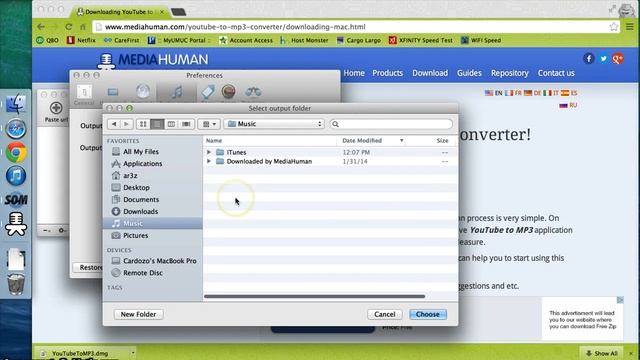Click the Chrome address bar

point(351,27)
